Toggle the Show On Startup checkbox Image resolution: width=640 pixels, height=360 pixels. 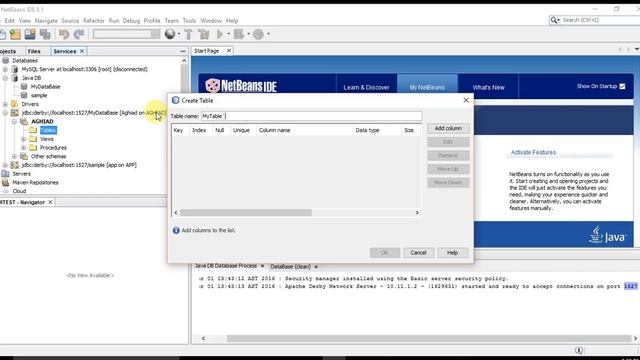[x=622, y=87]
